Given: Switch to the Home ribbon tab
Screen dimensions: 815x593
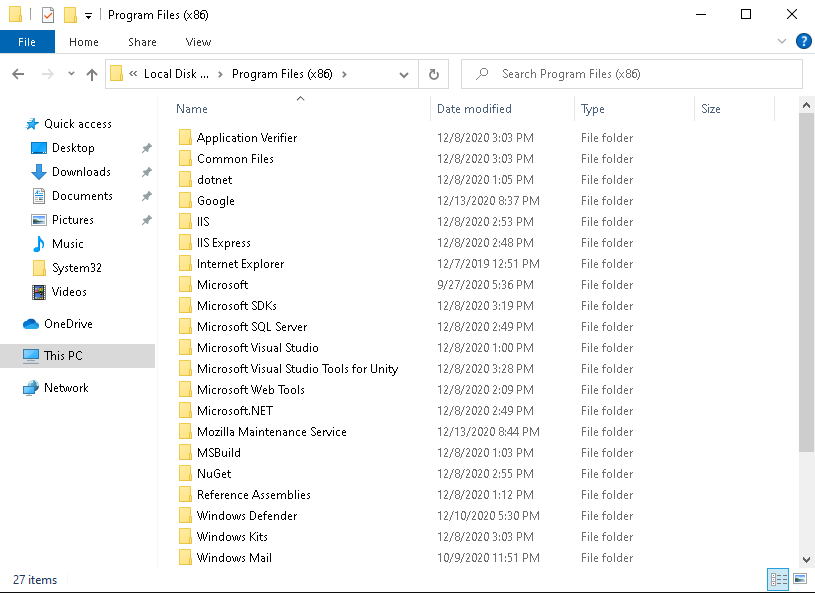Looking at the screenshot, I should [x=84, y=42].
